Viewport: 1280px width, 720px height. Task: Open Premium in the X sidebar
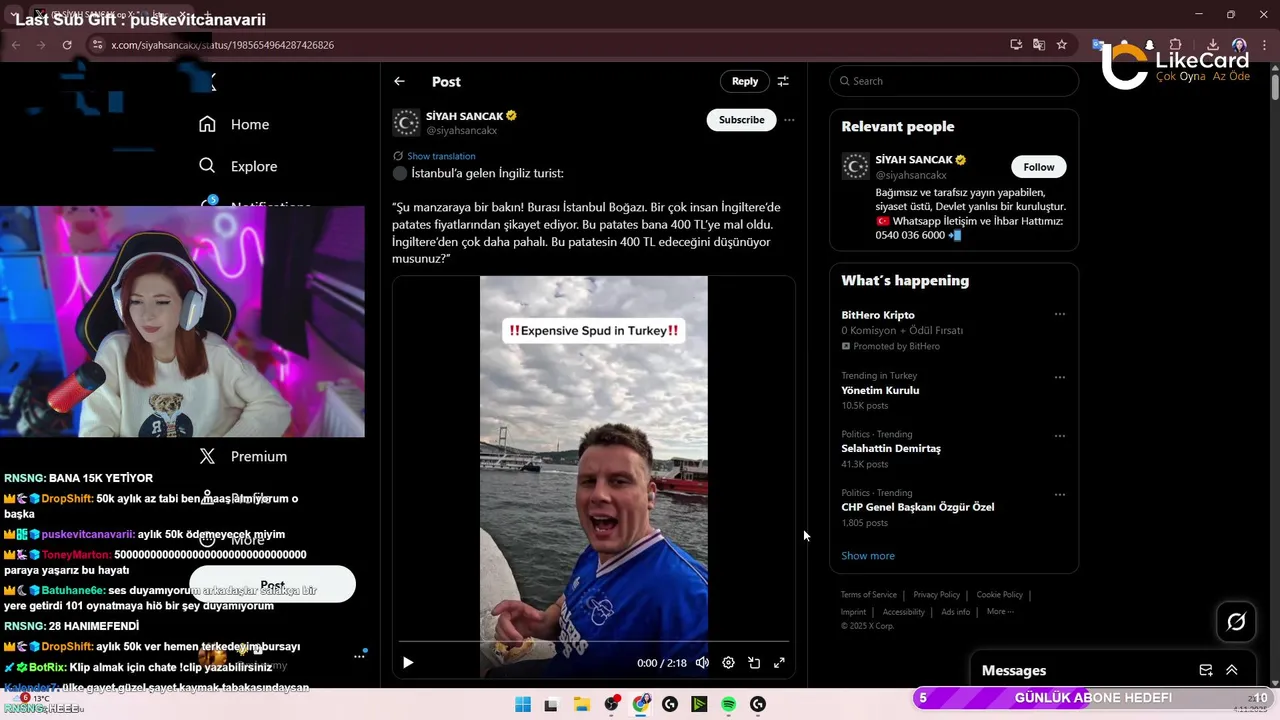pos(243,456)
